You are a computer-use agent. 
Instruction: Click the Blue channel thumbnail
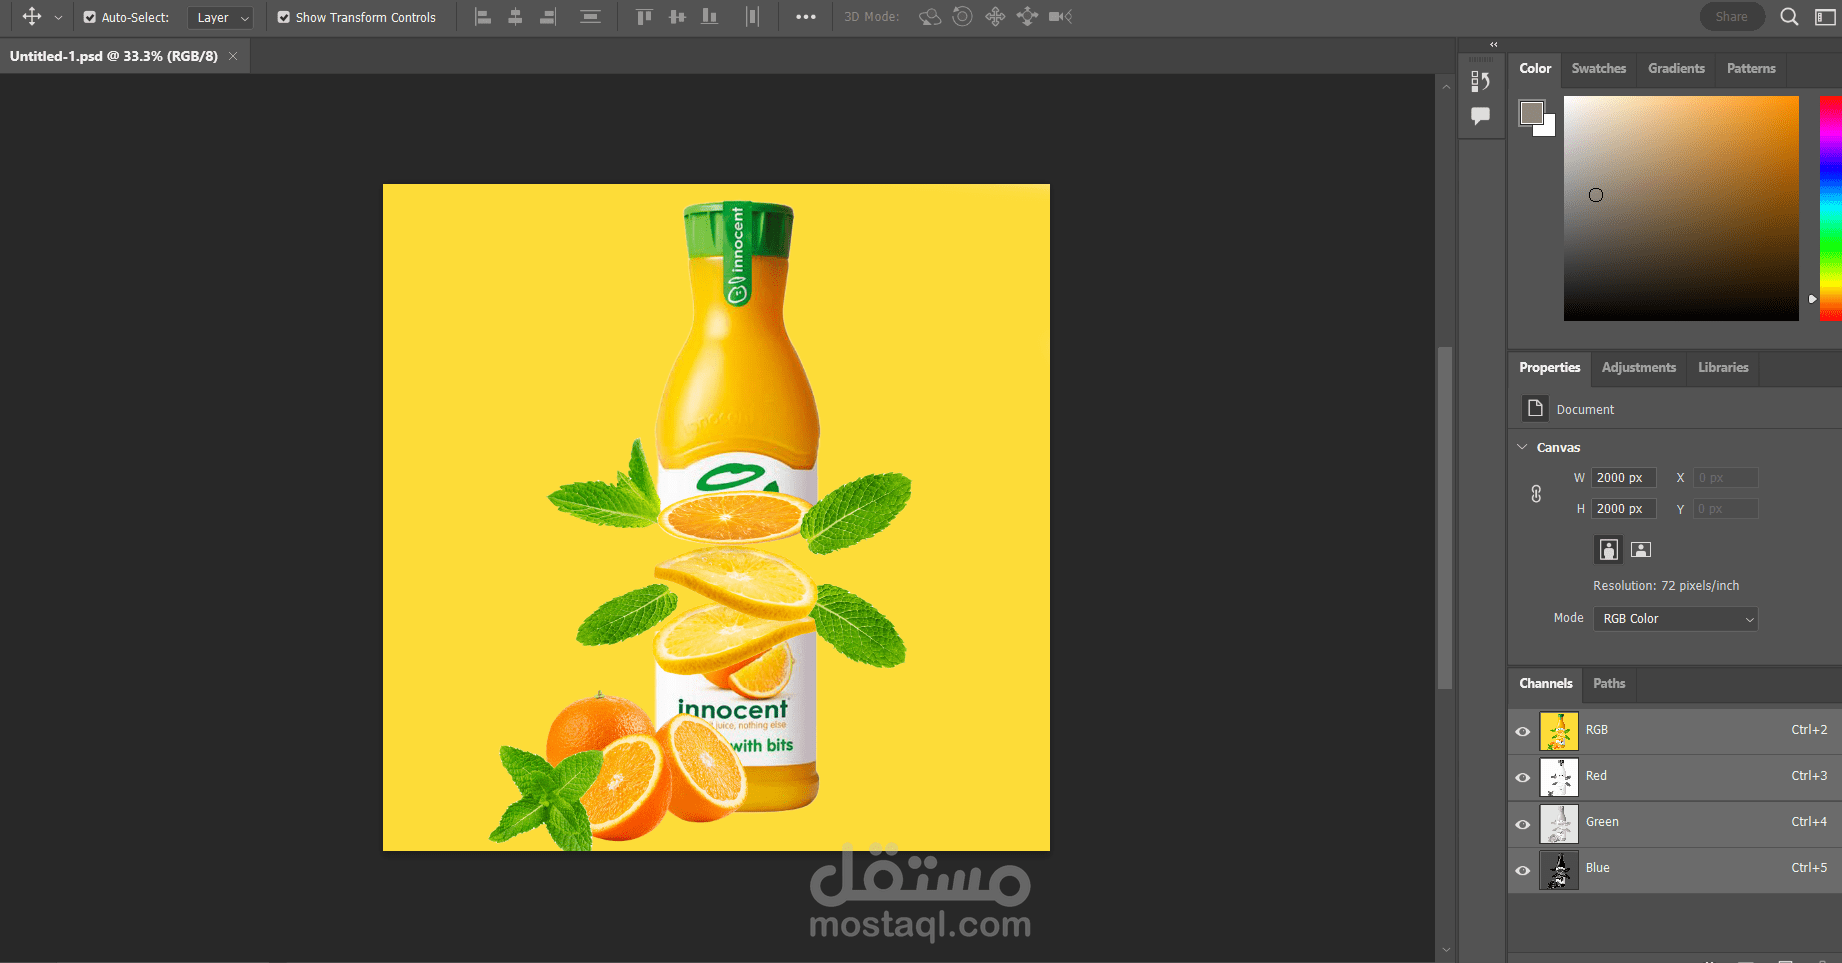pyautogui.click(x=1559, y=870)
